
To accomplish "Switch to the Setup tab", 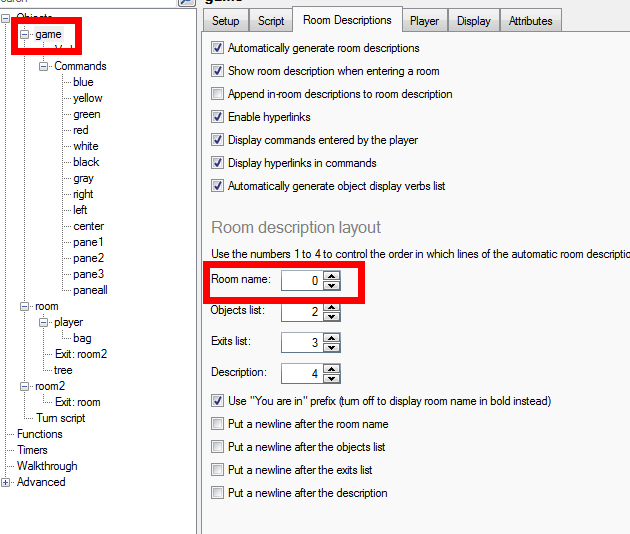I will [x=226, y=20].
